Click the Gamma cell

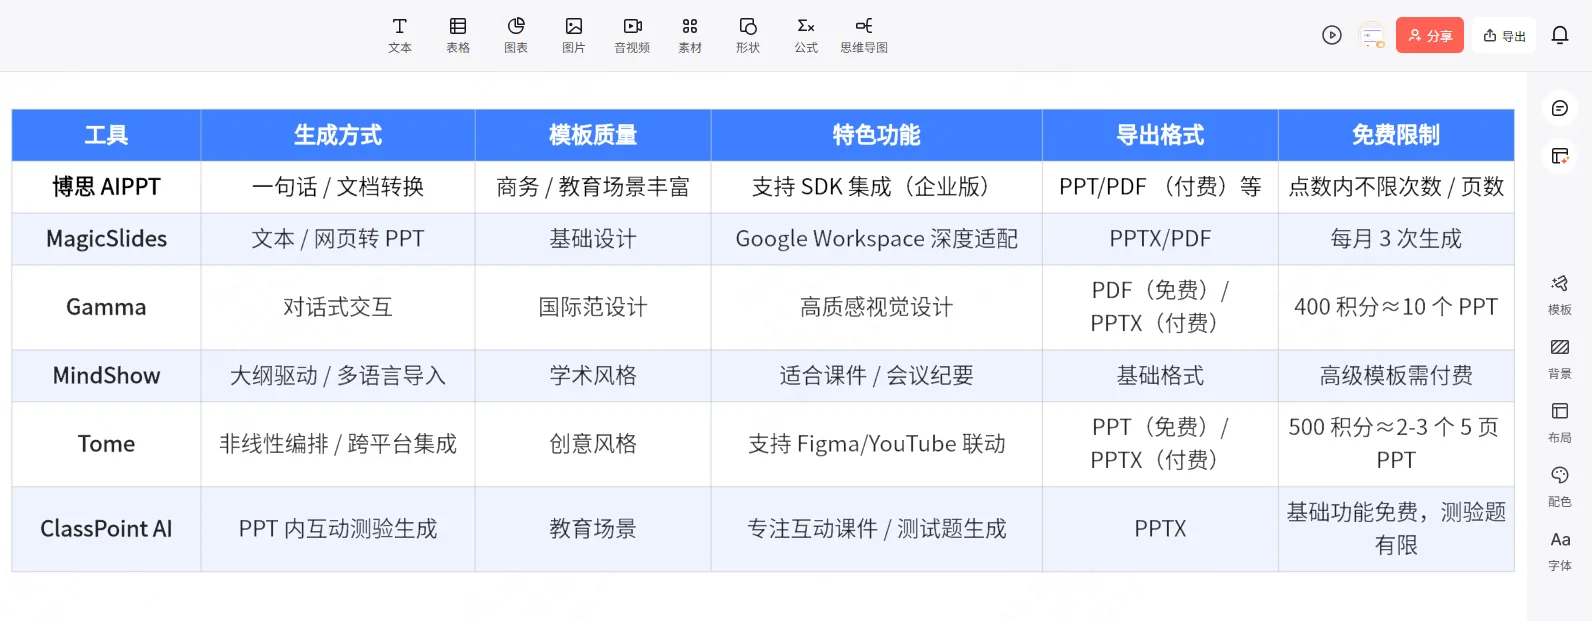click(106, 307)
